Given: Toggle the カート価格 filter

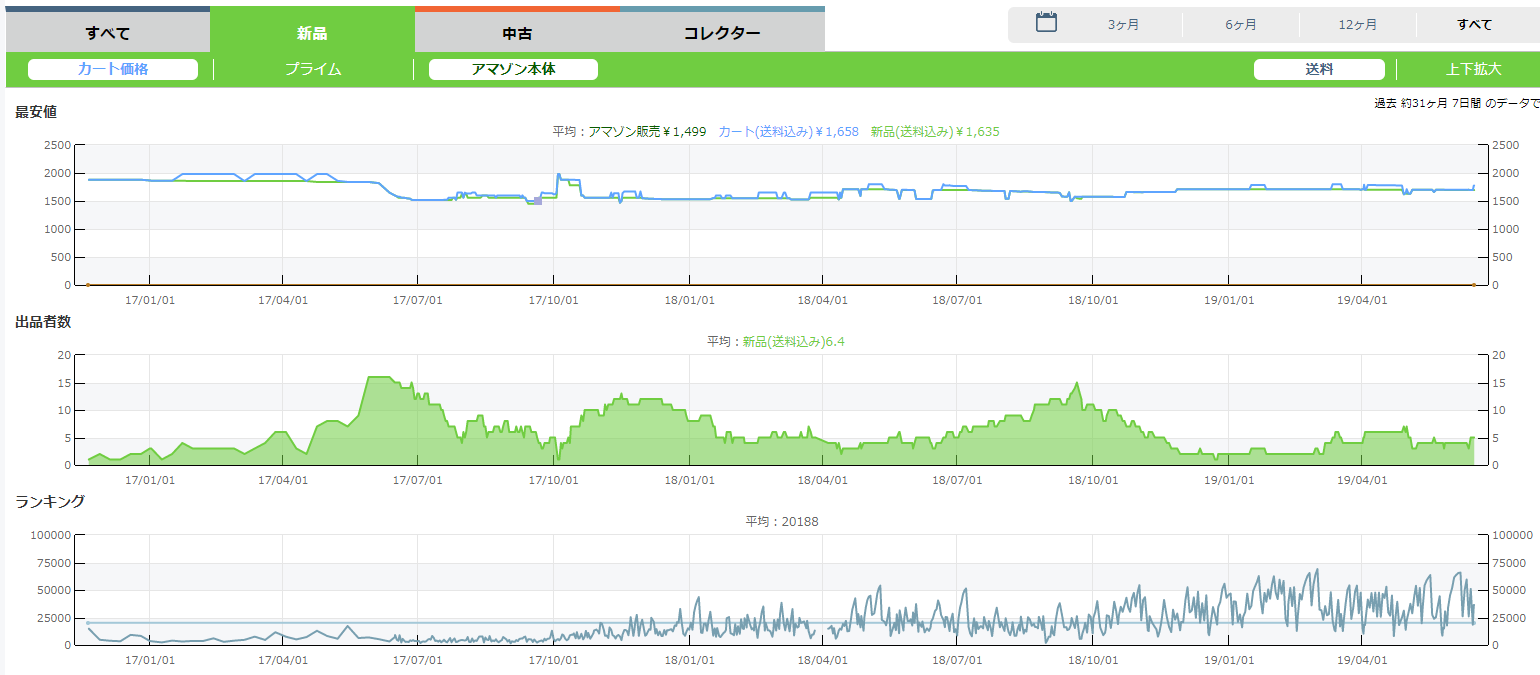Looking at the screenshot, I should (x=113, y=69).
